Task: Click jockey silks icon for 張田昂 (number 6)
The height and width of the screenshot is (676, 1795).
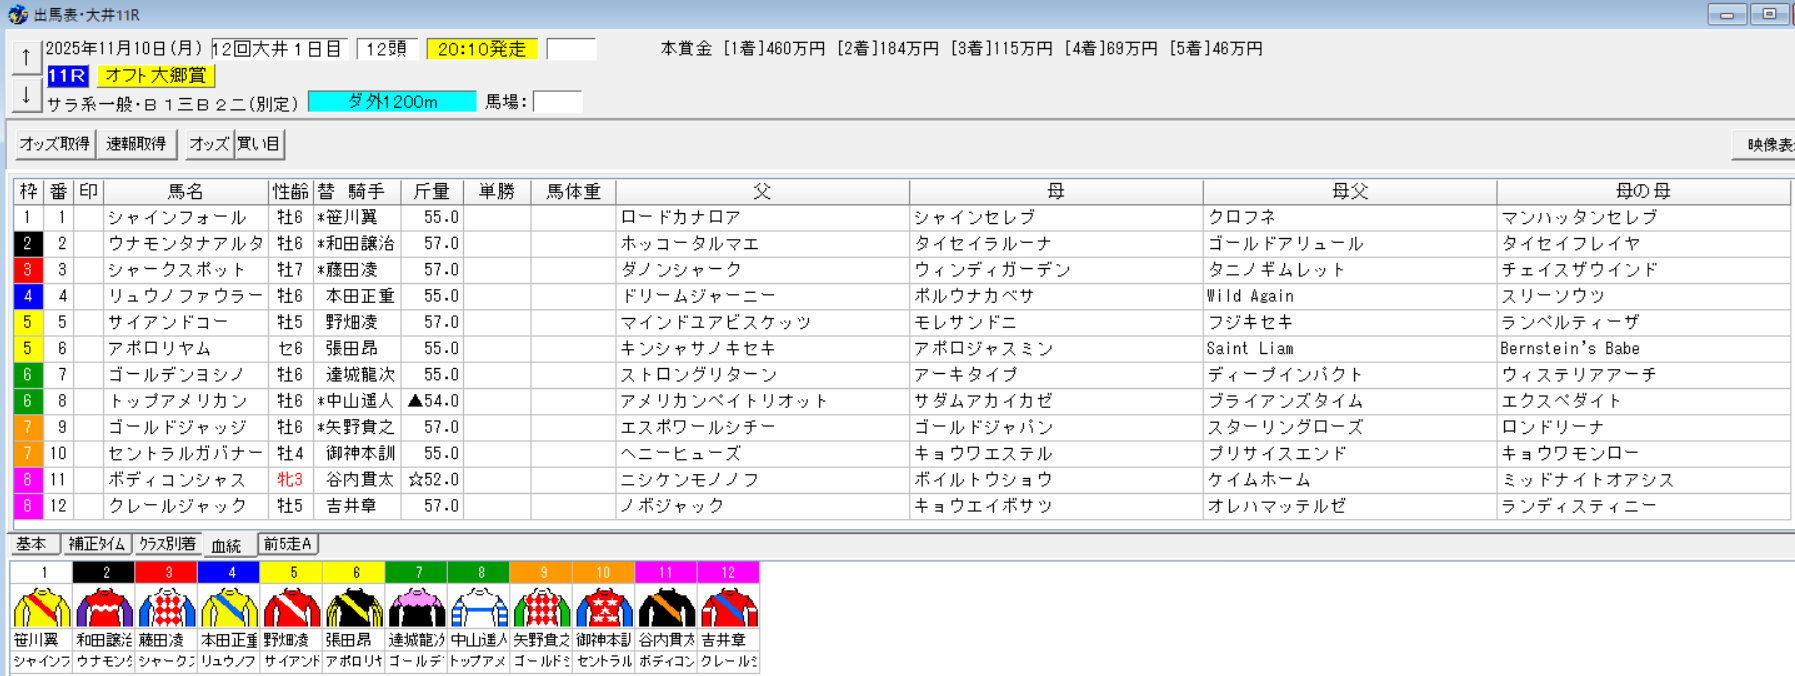Action: tap(354, 608)
